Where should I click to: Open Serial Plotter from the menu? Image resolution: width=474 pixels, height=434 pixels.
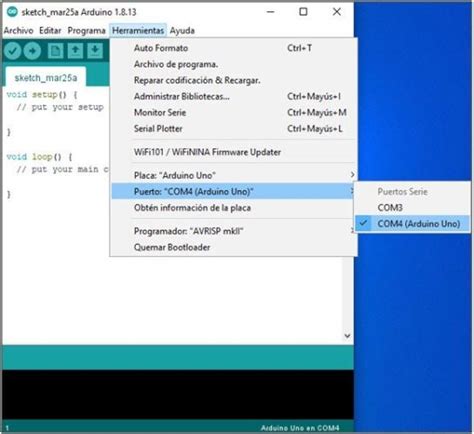[x=233, y=129]
